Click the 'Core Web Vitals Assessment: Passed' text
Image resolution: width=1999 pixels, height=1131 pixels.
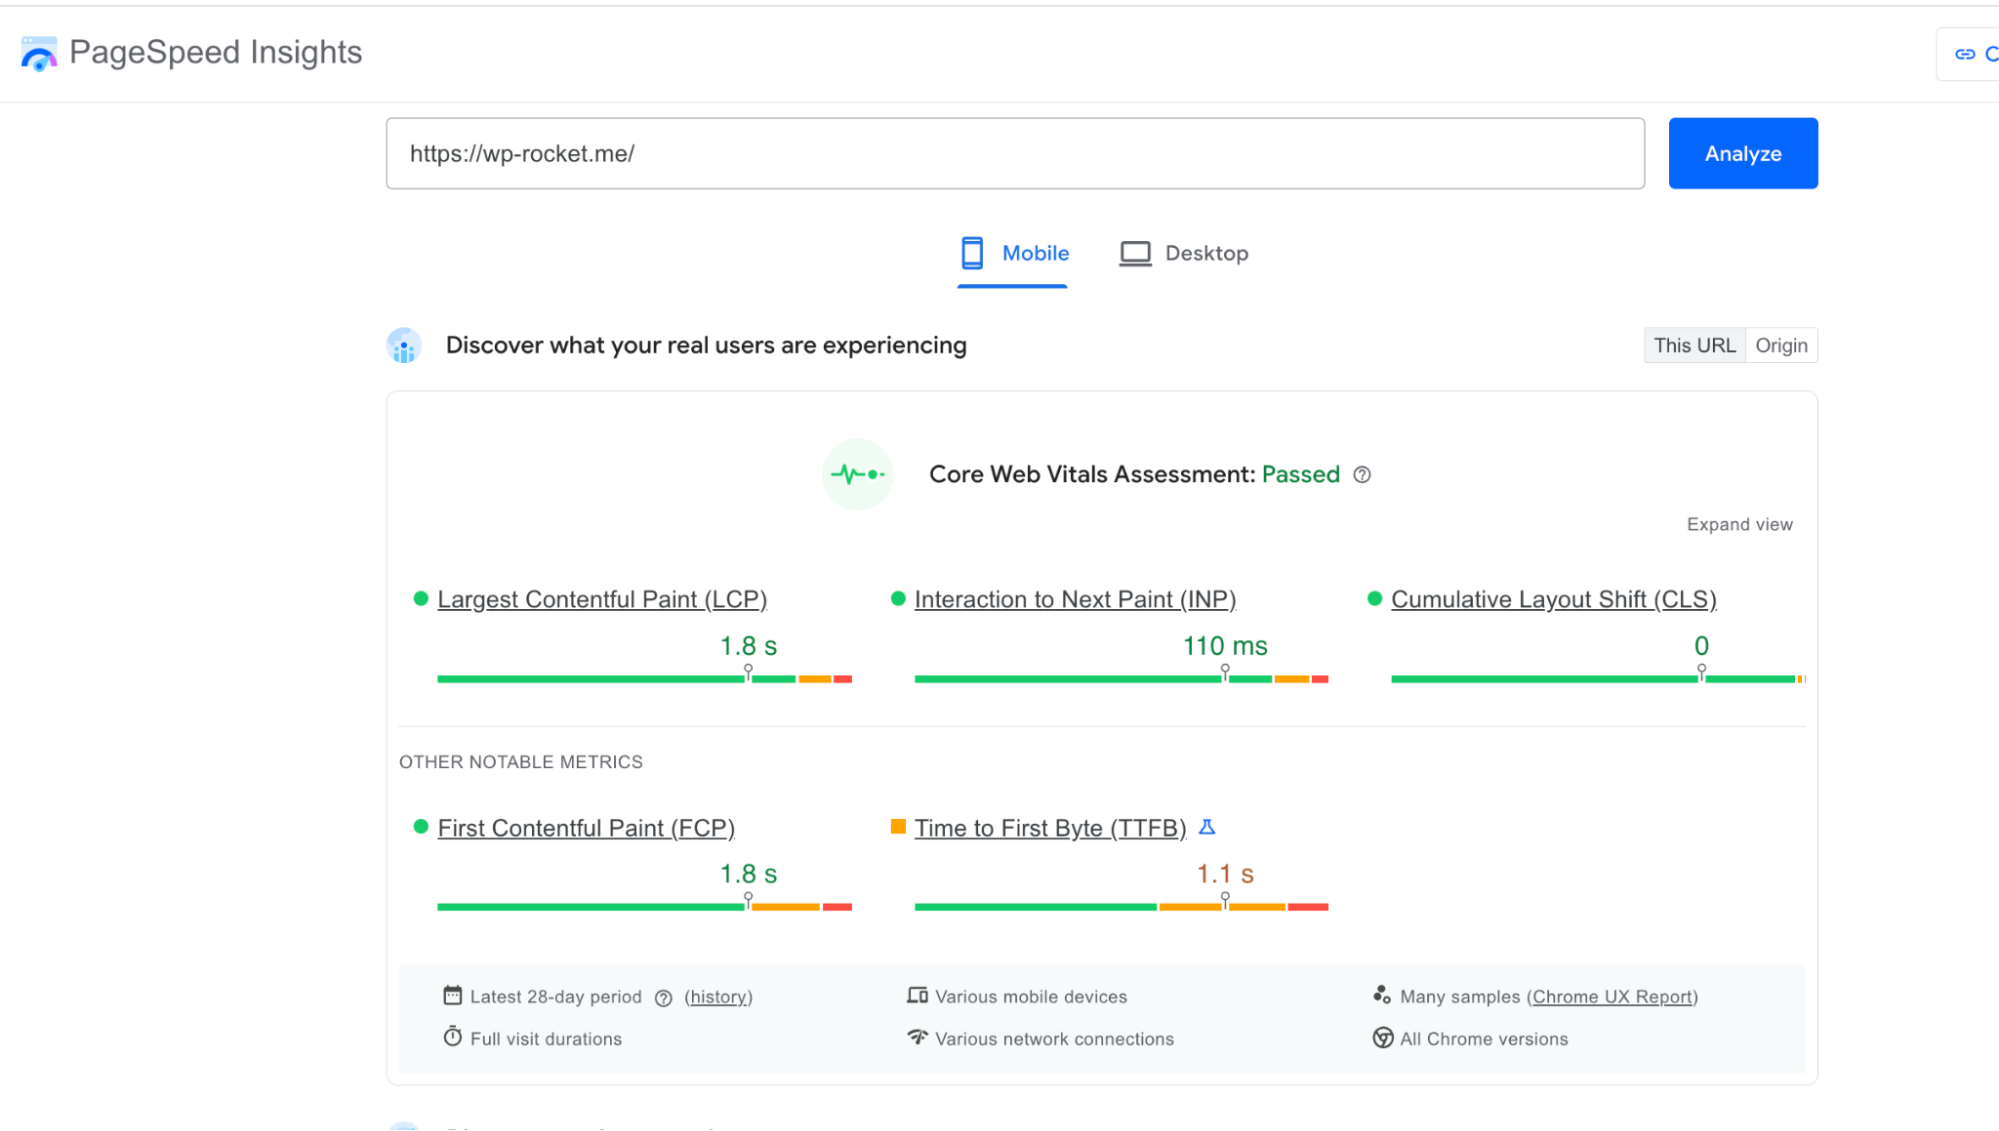[1134, 475]
